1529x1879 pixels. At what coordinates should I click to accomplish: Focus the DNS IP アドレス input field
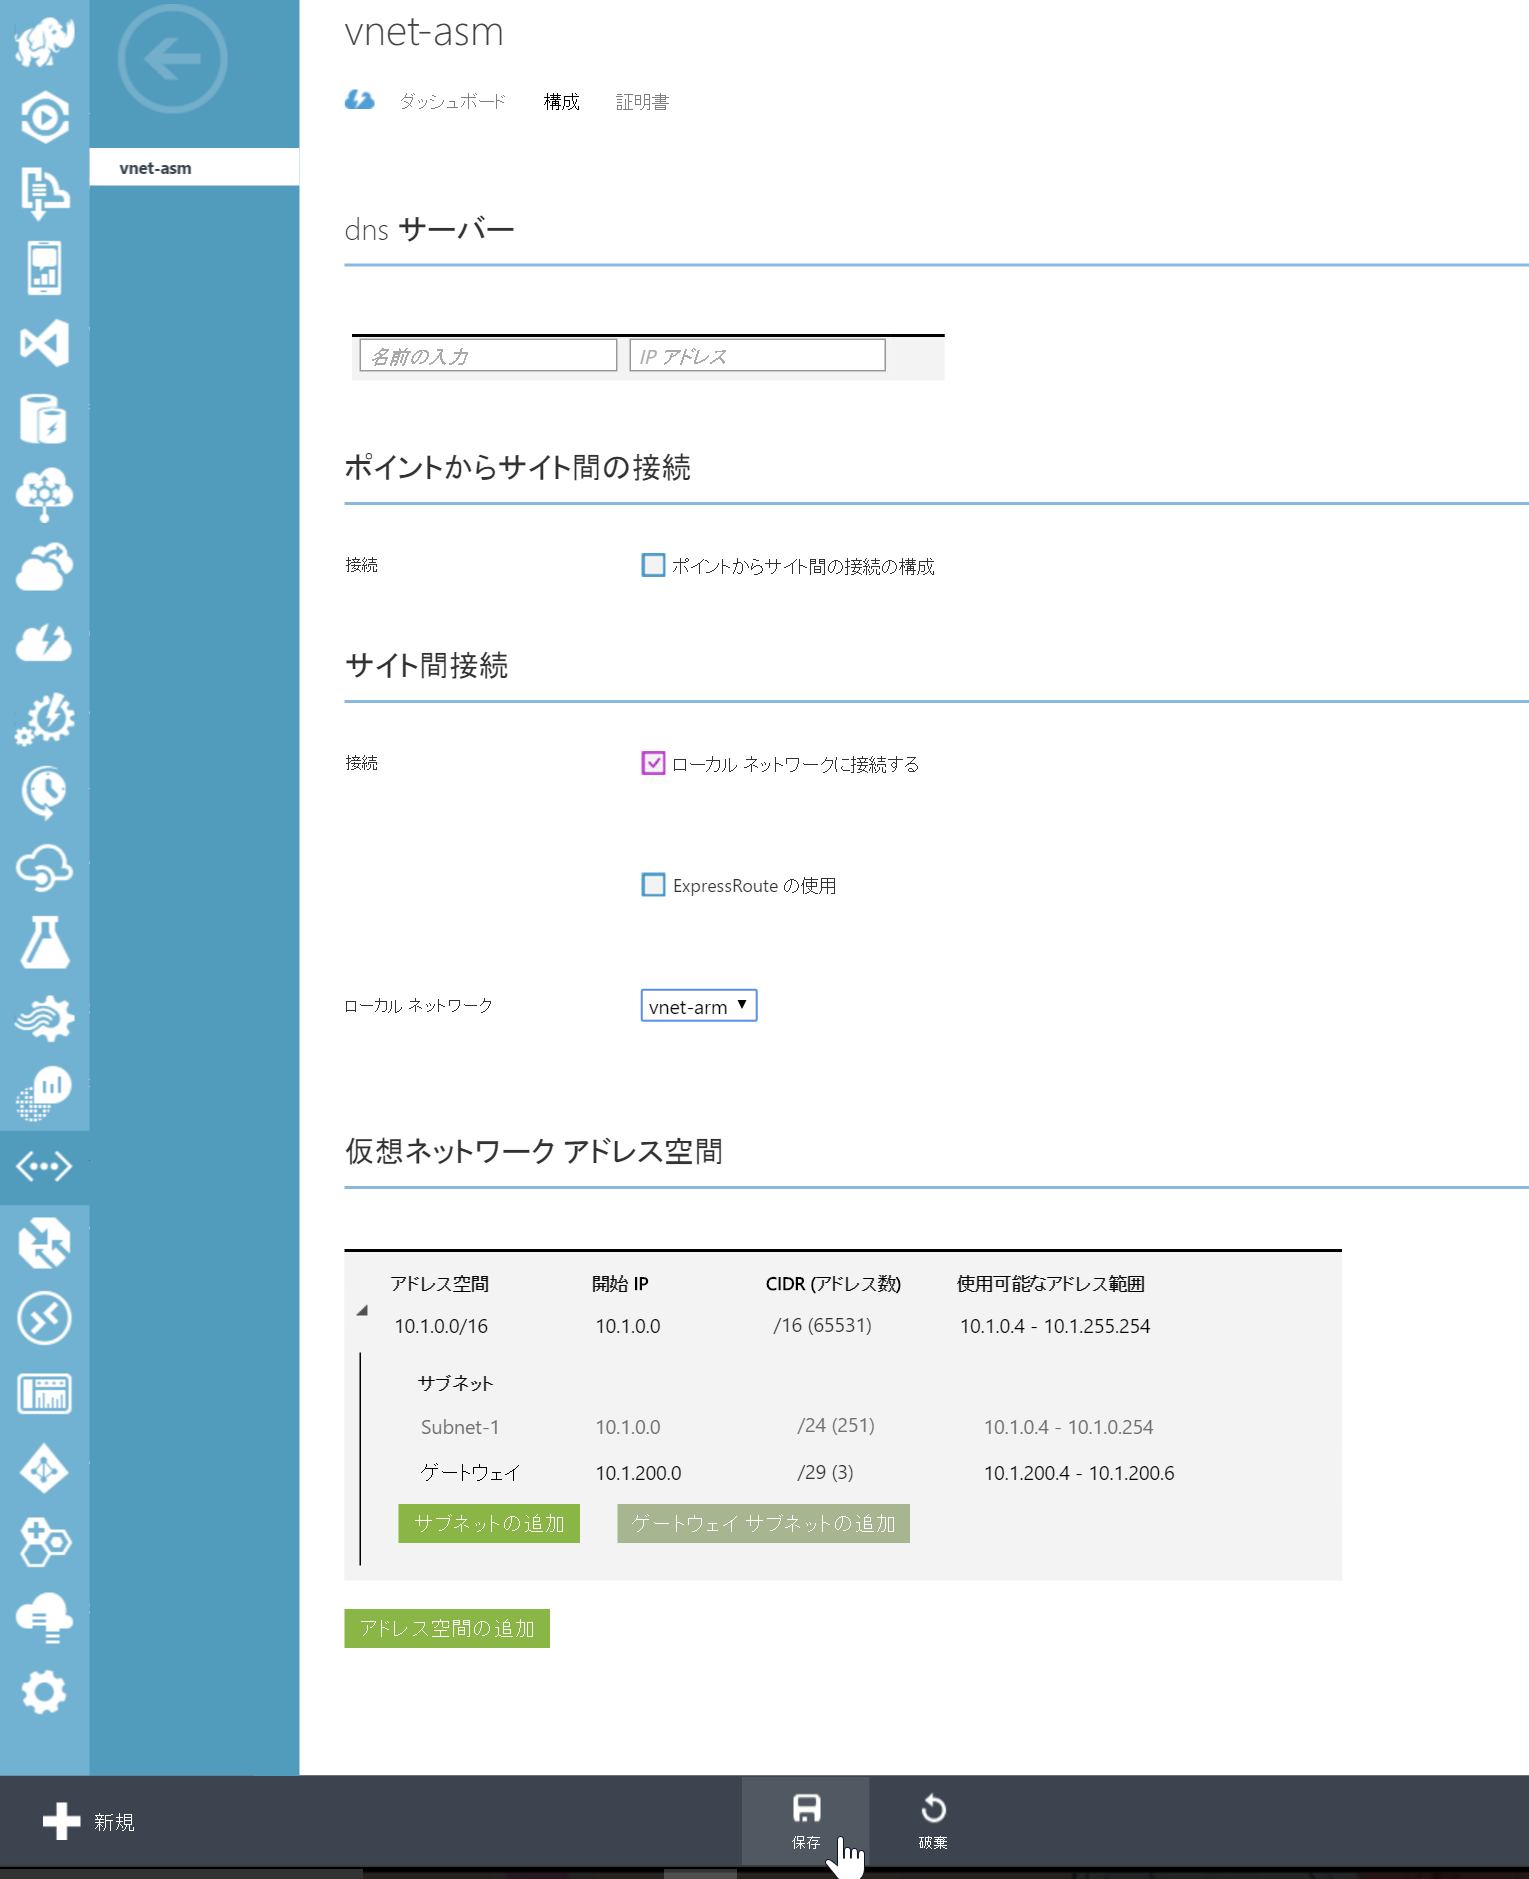757,355
